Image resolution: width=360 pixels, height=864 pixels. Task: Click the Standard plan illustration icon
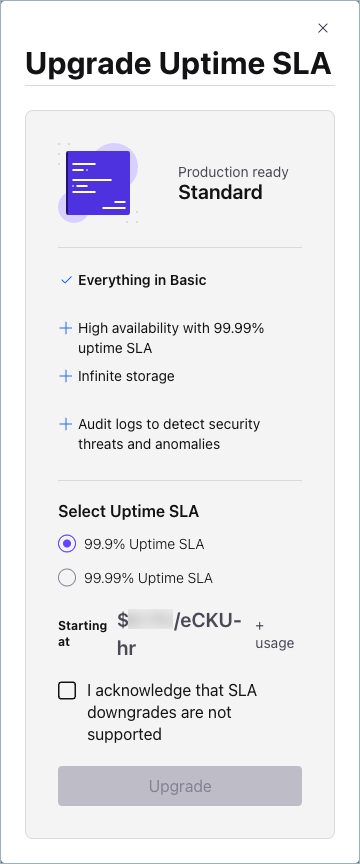98,182
